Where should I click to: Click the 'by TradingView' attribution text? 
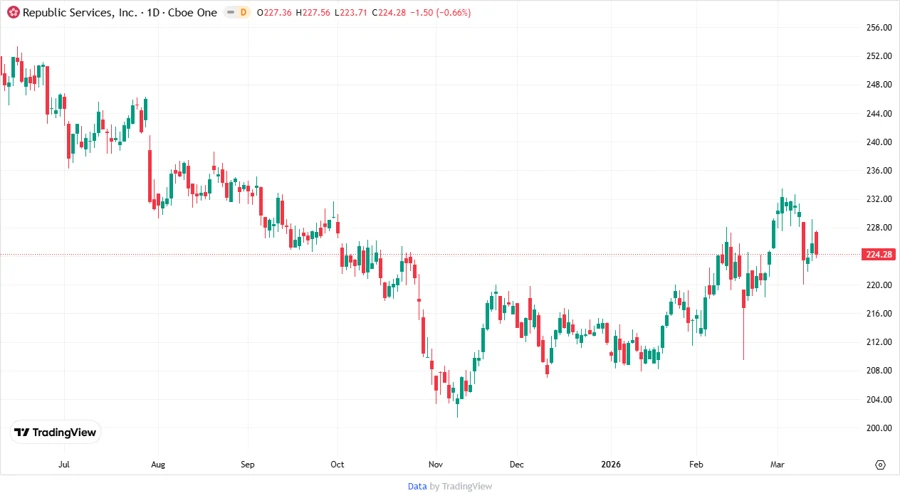pyautogui.click(x=461, y=486)
